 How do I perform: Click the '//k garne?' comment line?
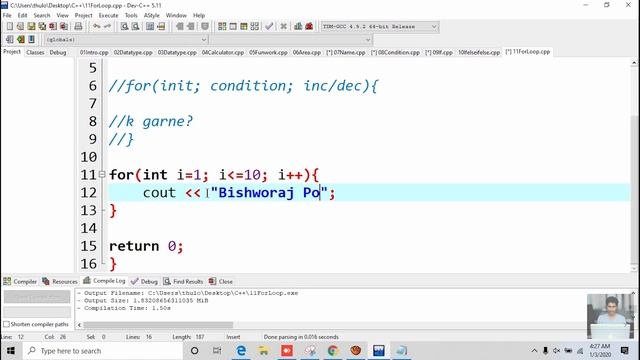pyautogui.click(x=151, y=121)
